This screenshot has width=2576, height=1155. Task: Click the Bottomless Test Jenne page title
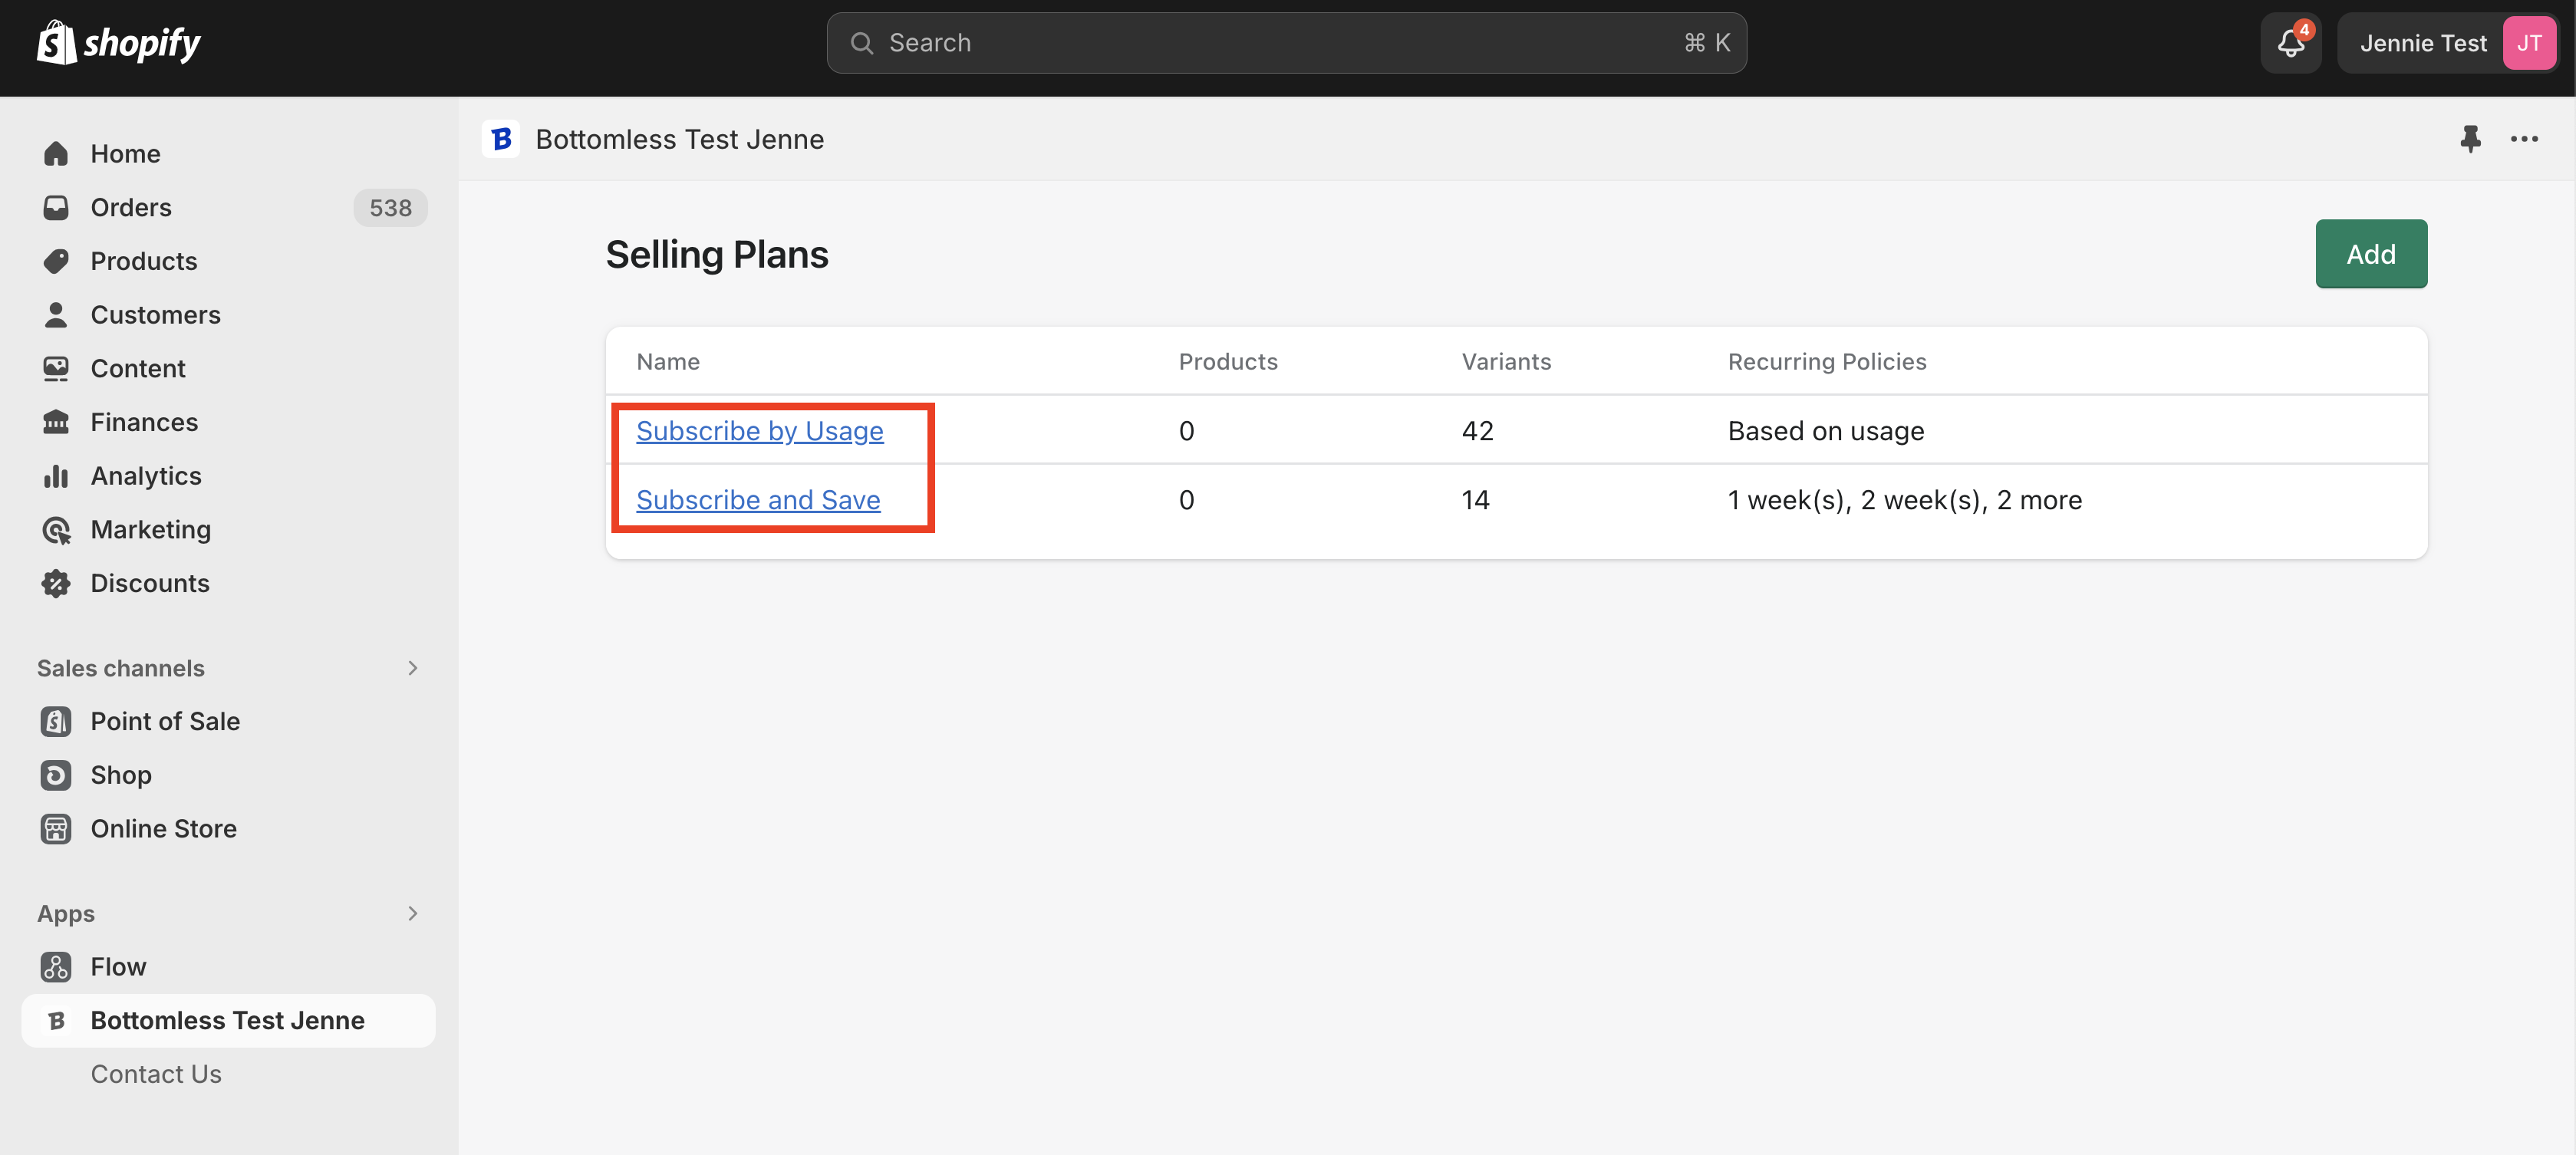(680, 139)
